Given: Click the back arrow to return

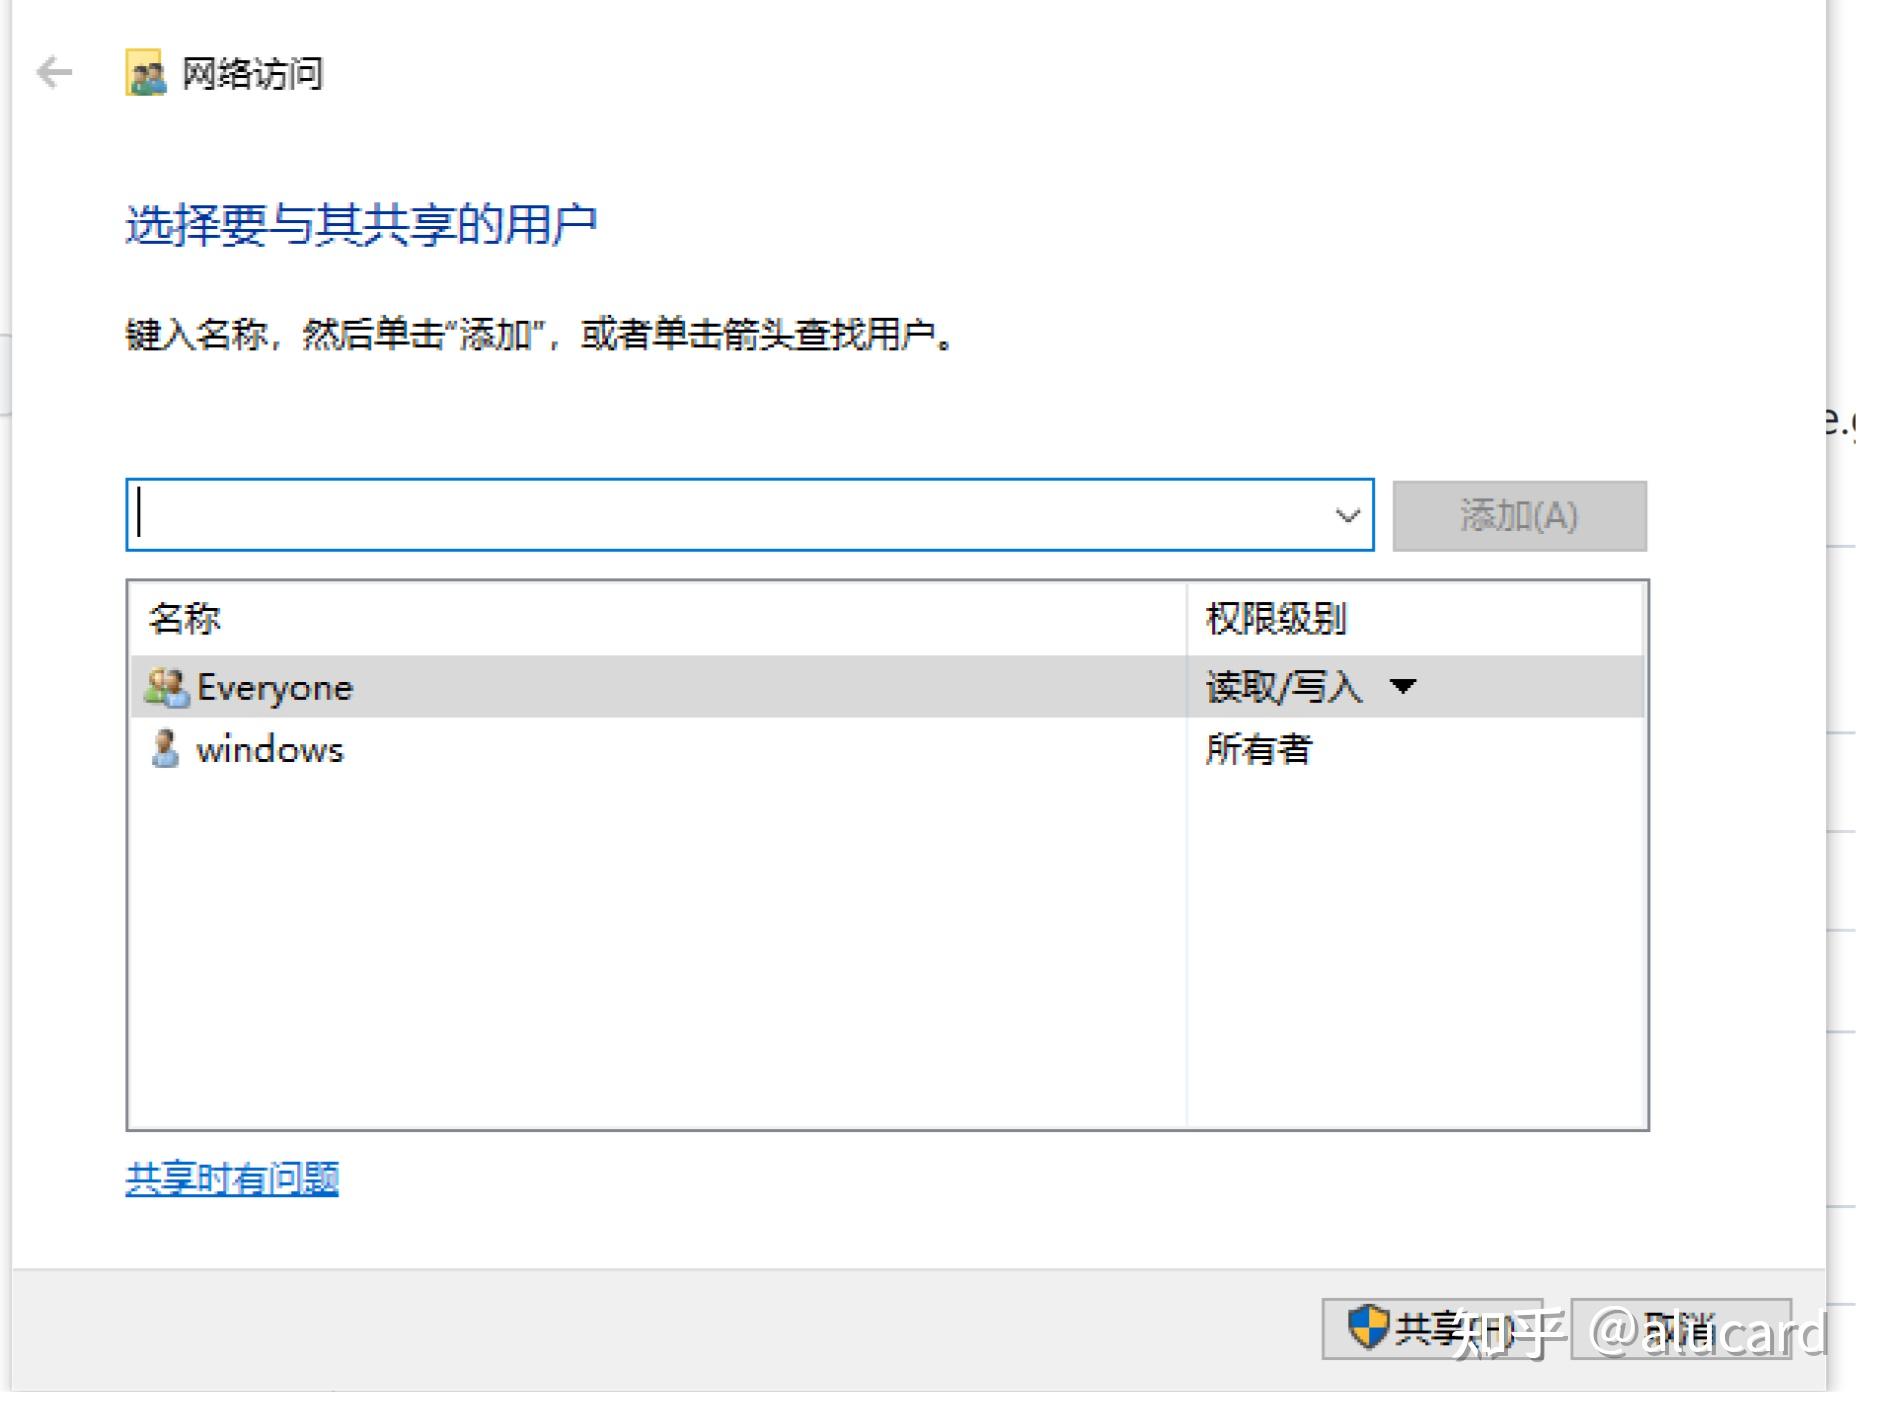Looking at the screenshot, I should (x=51, y=71).
